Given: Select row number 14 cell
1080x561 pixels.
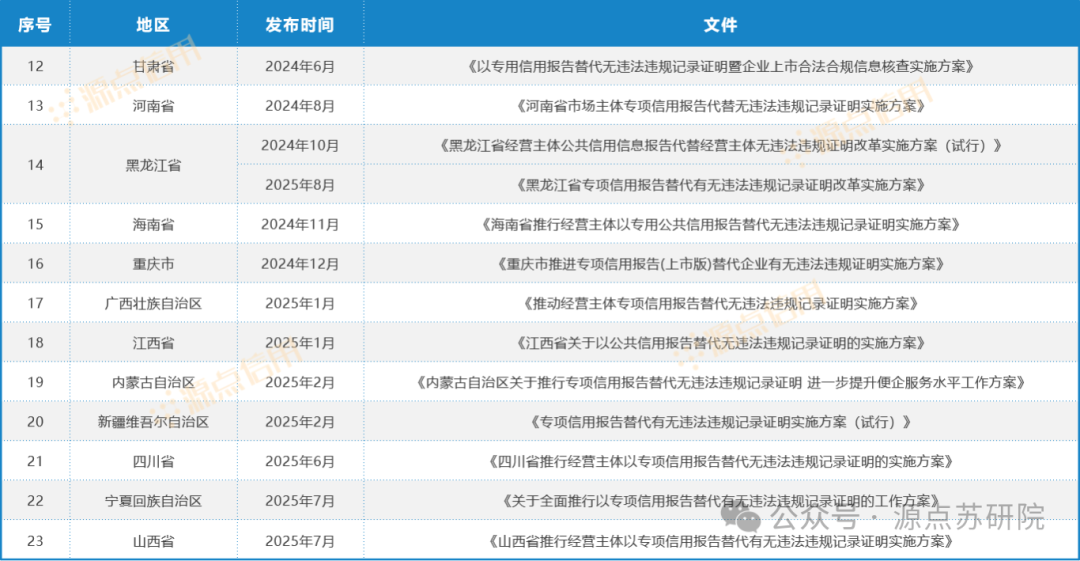Looking at the screenshot, I should (35, 165).
